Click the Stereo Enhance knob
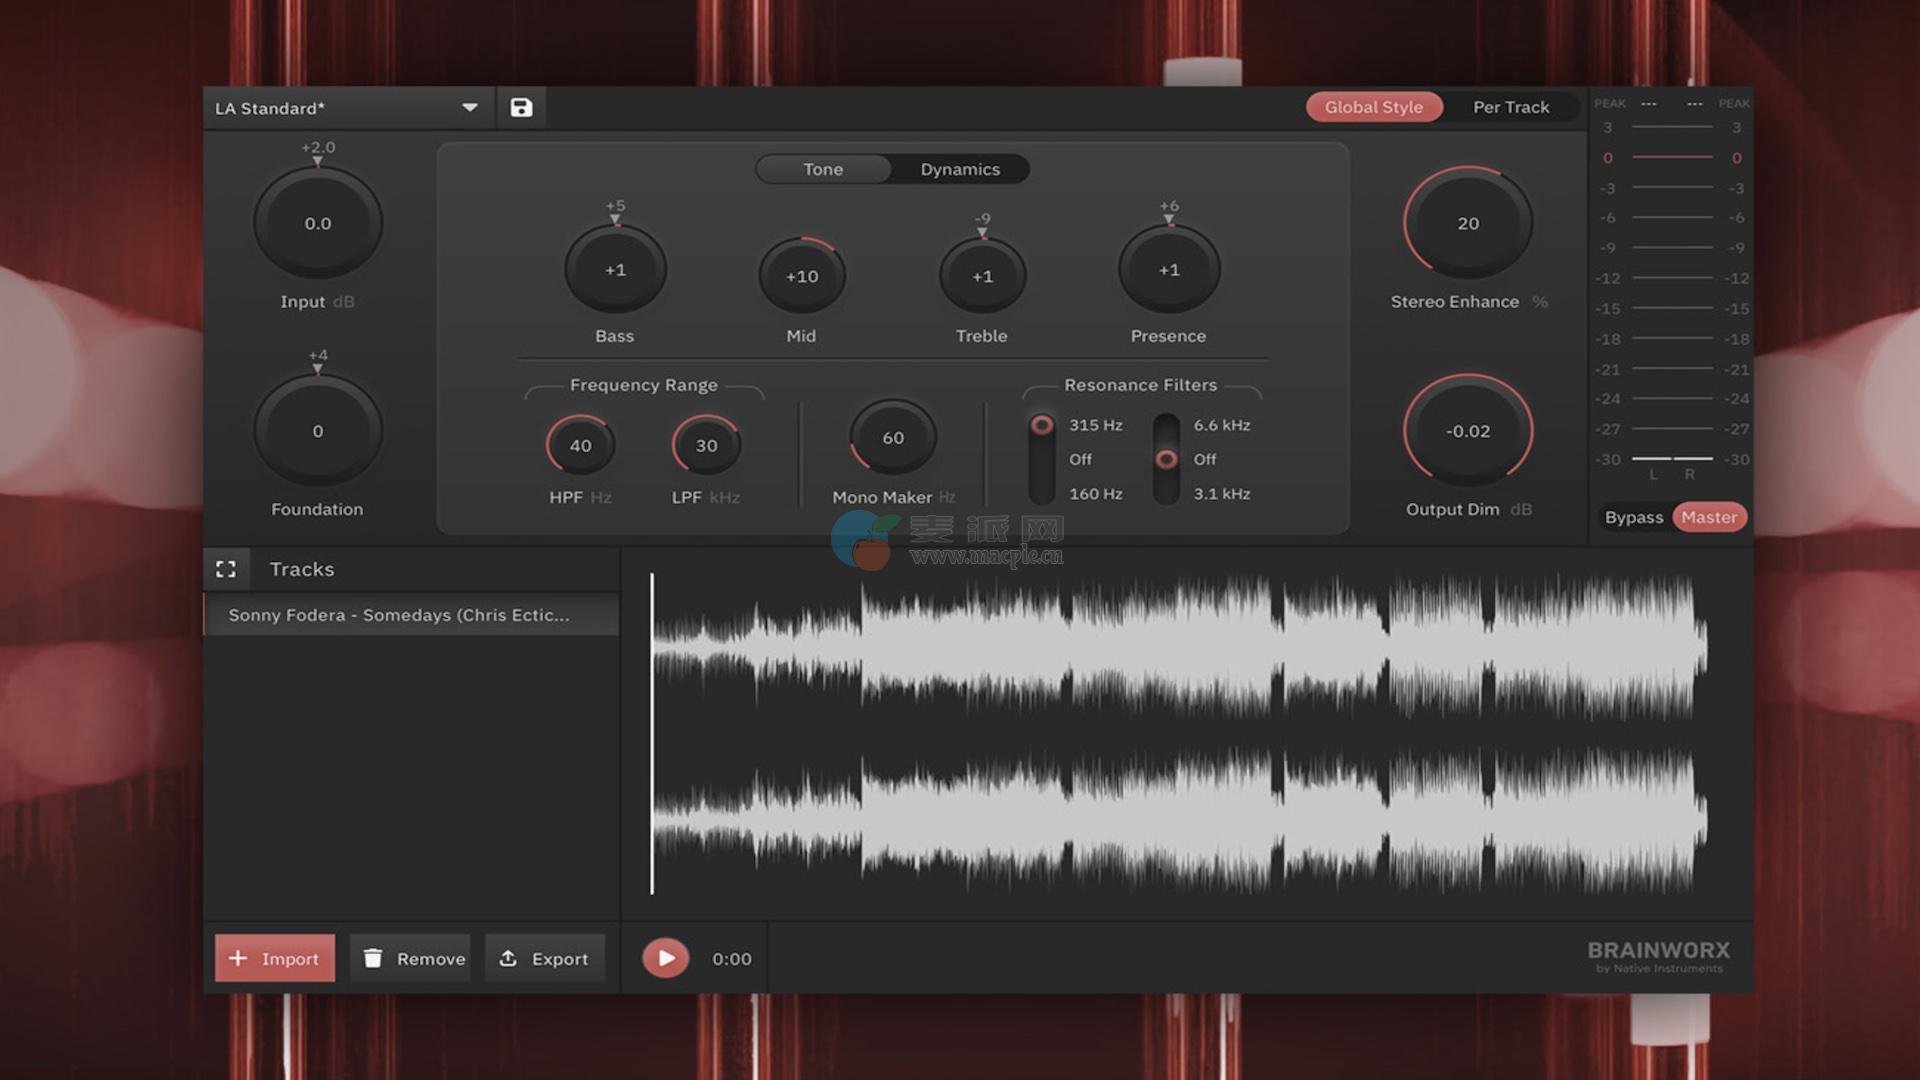Screen dimensions: 1920x1080 click(x=1467, y=223)
